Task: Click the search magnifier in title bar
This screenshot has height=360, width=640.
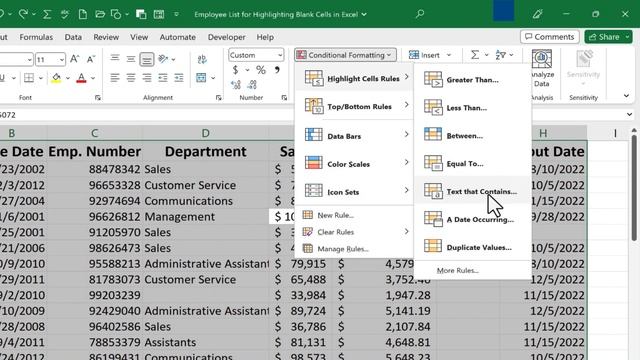Action: pyautogui.click(x=420, y=14)
